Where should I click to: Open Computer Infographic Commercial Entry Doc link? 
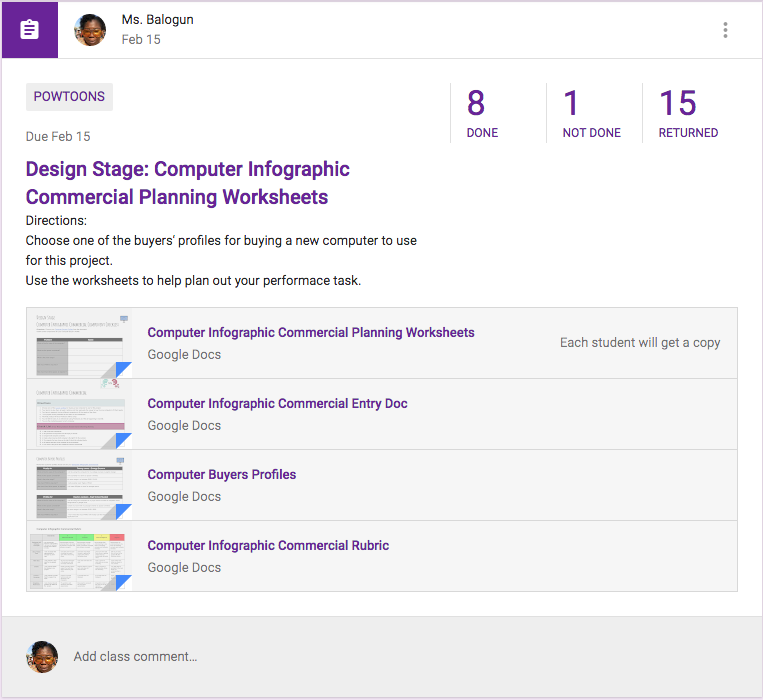pos(277,404)
